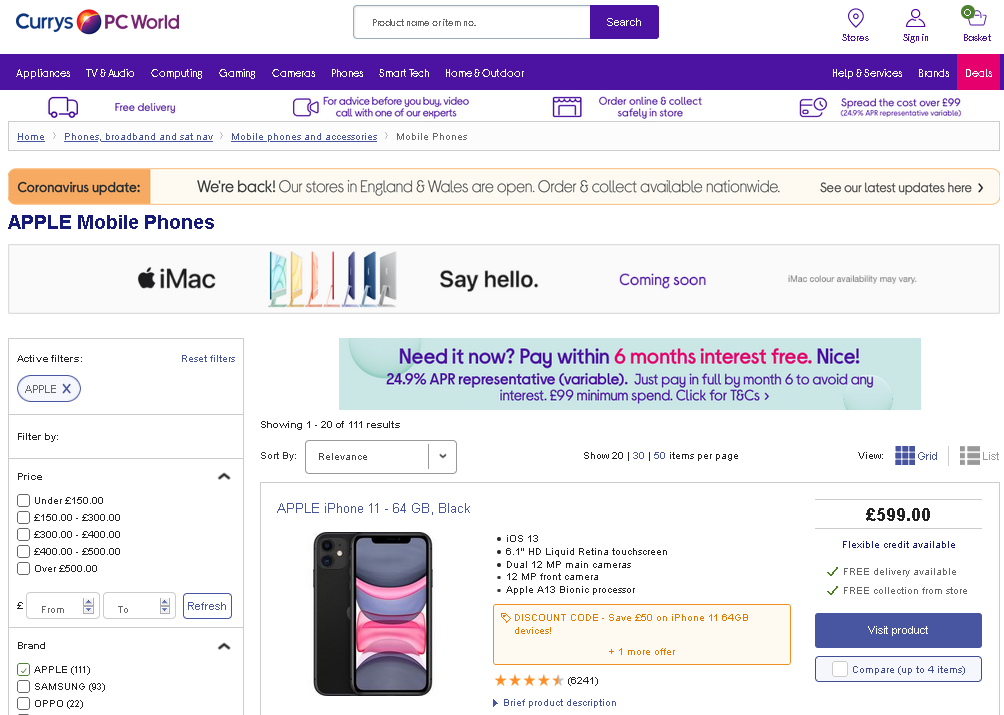Click the 6 months interest free banner
The width and height of the screenshot is (1004, 715).
click(x=629, y=374)
